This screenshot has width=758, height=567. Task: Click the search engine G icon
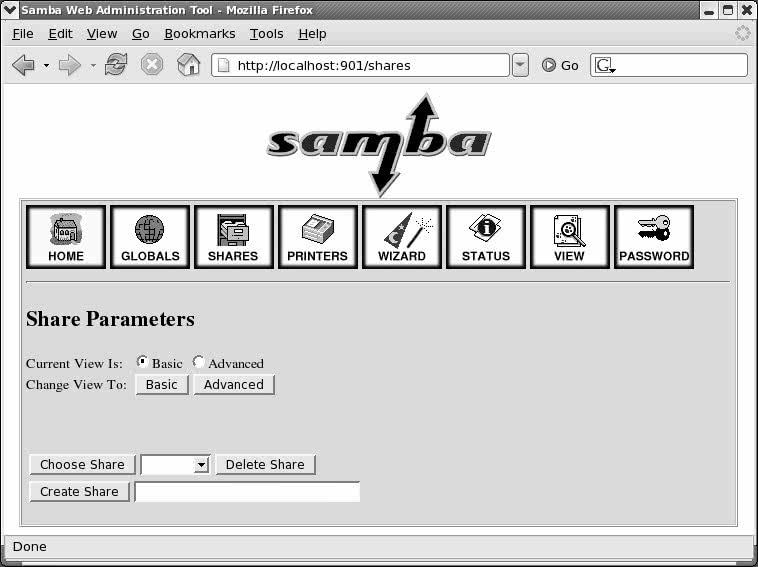(604, 65)
